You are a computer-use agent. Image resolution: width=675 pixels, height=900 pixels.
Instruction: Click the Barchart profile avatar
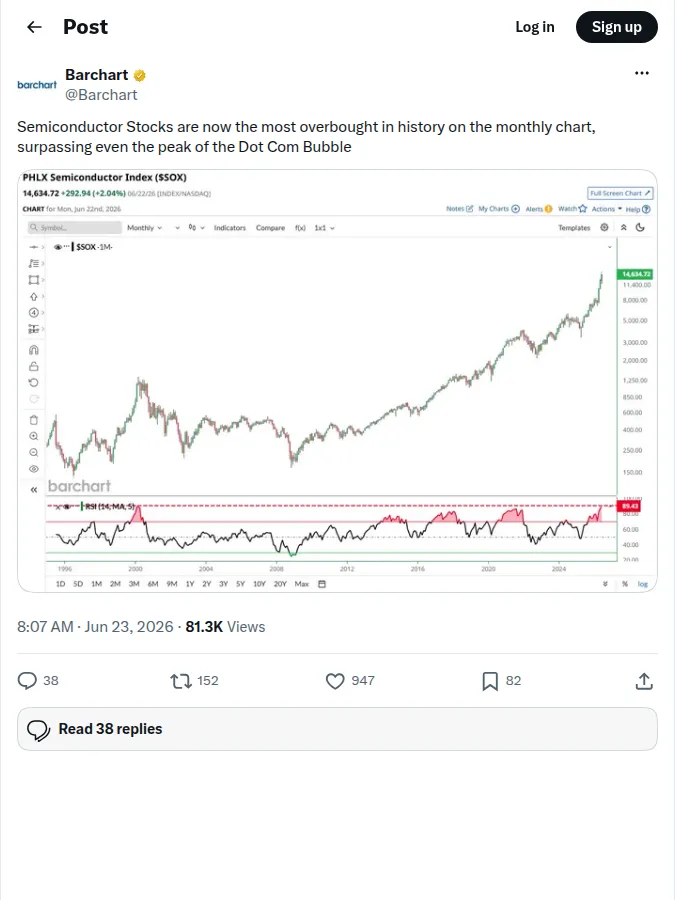37,85
